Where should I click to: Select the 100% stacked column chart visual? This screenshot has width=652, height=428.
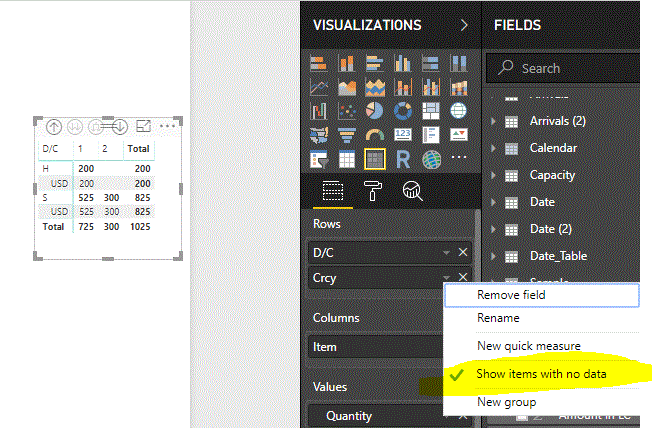[458, 64]
